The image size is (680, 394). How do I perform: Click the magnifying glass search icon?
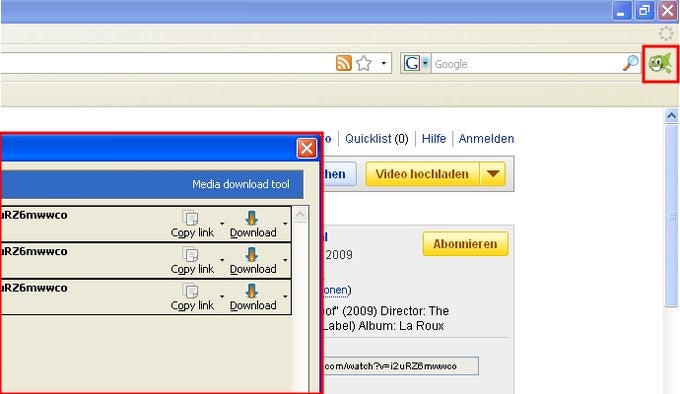point(631,63)
